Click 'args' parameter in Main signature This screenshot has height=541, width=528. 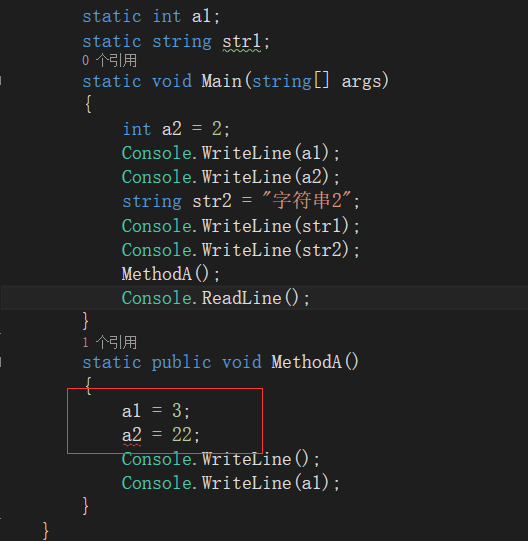tap(361, 82)
